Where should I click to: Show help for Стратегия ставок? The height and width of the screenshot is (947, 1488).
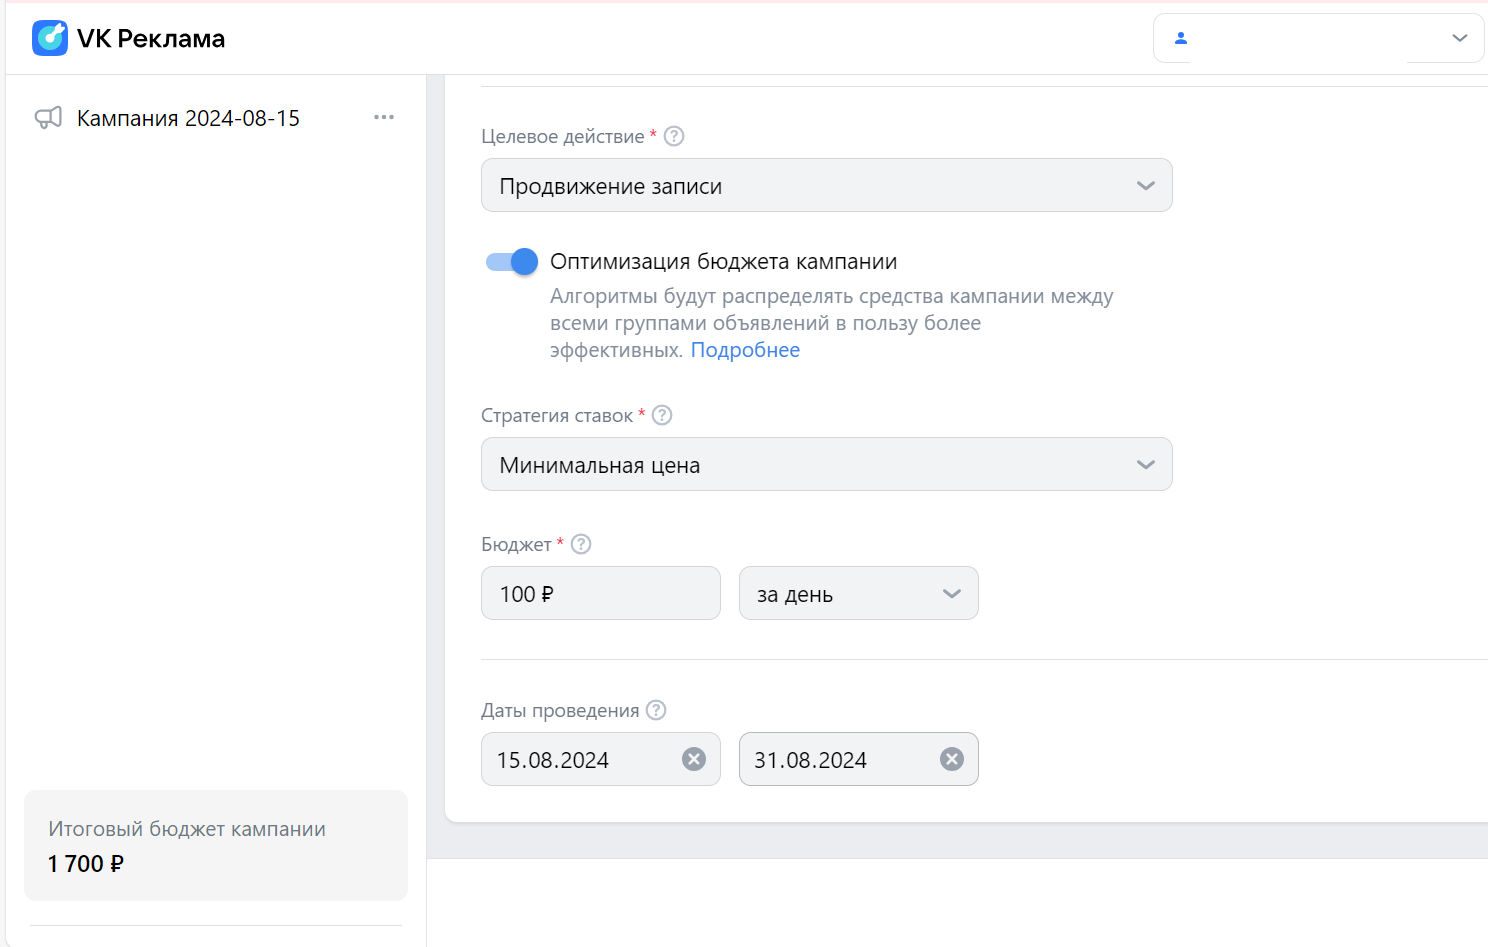click(x=662, y=415)
